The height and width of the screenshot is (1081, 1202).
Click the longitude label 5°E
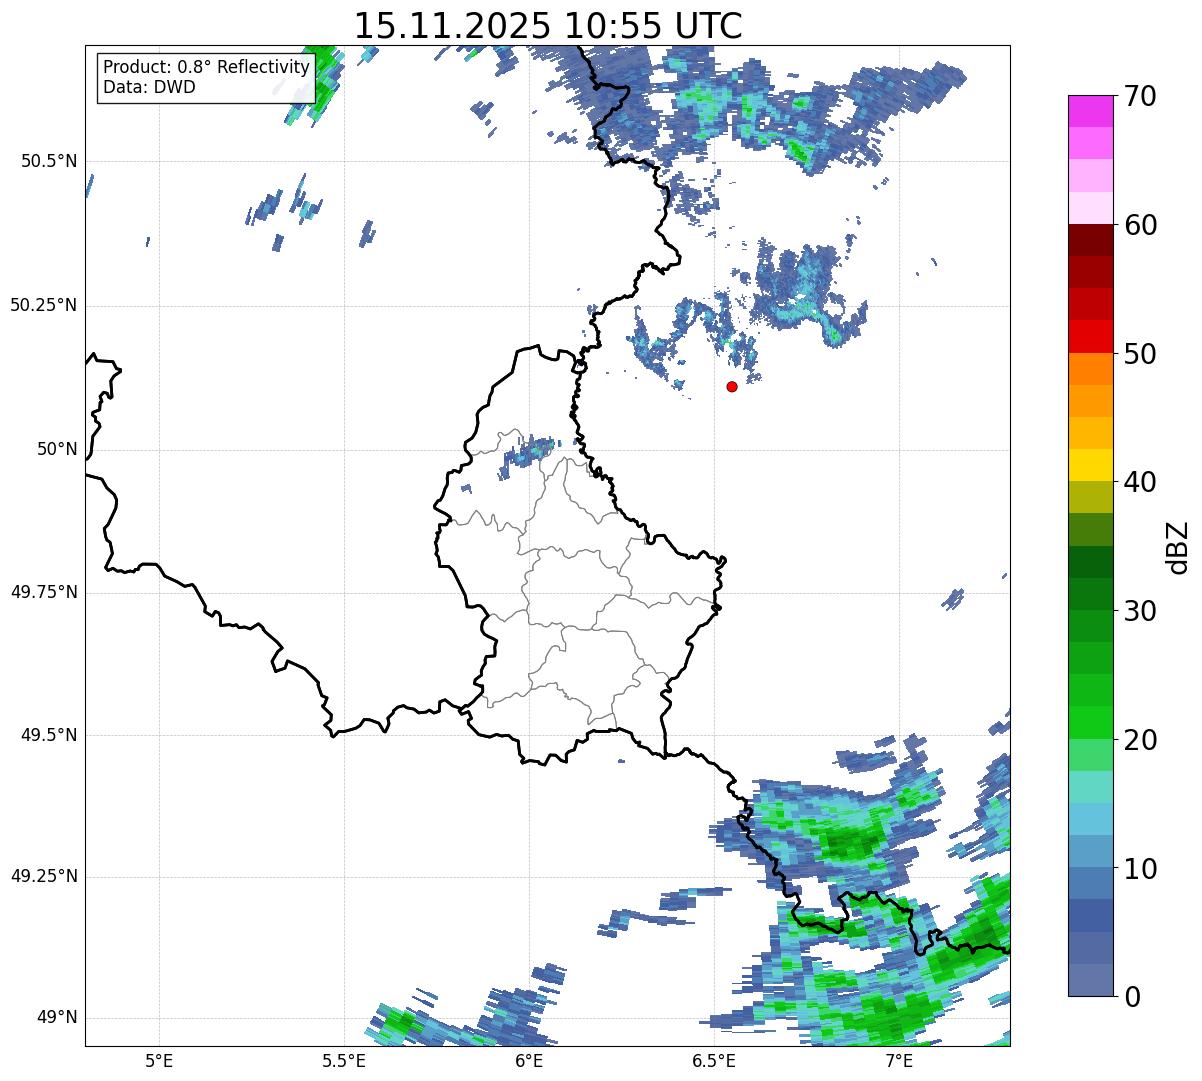[159, 1060]
